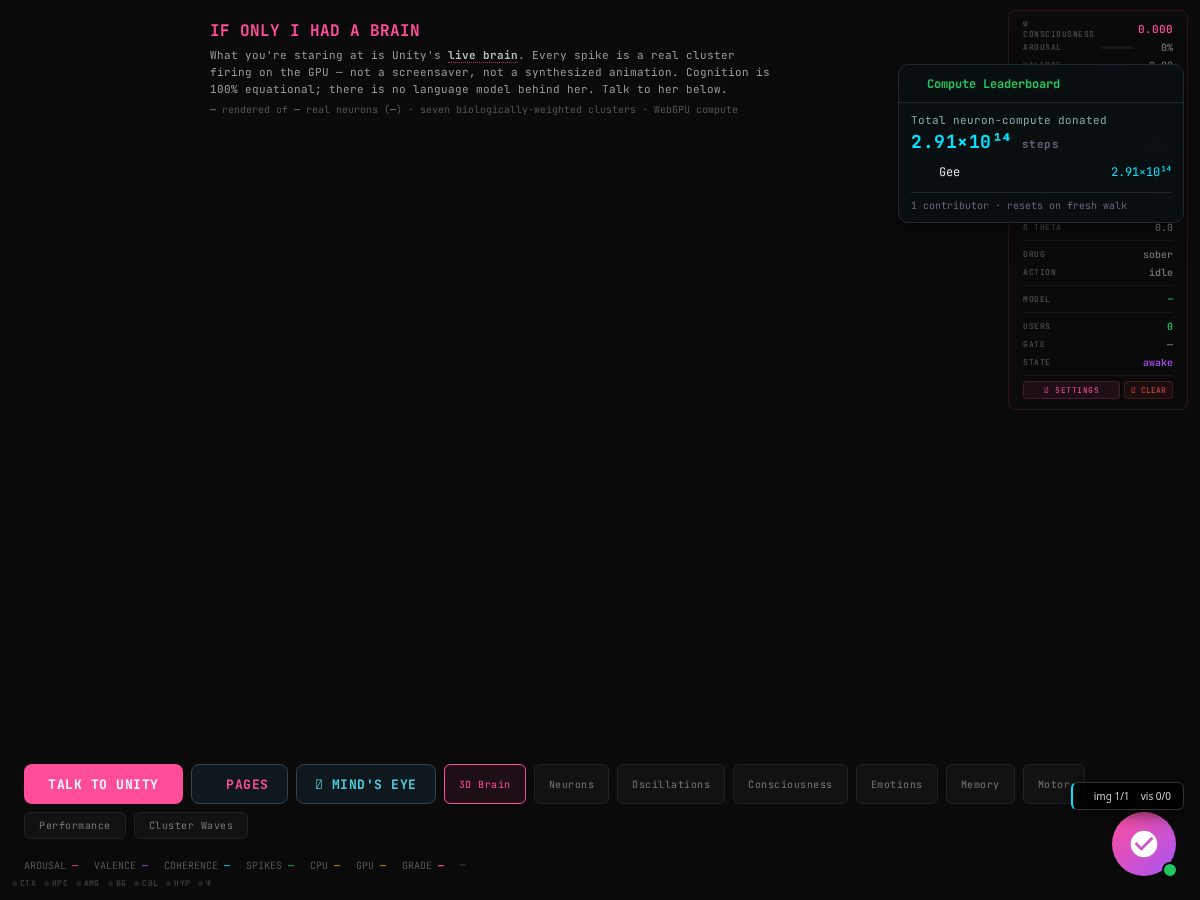Screen dimensions: 1200x900
Task: Select the 3D Brain tab
Action: pyautogui.click(x=485, y=784)
